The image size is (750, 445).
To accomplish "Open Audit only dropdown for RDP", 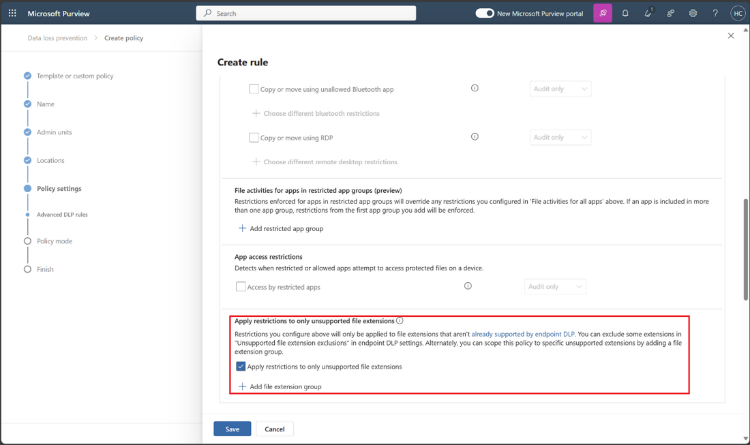I will 561,137.
